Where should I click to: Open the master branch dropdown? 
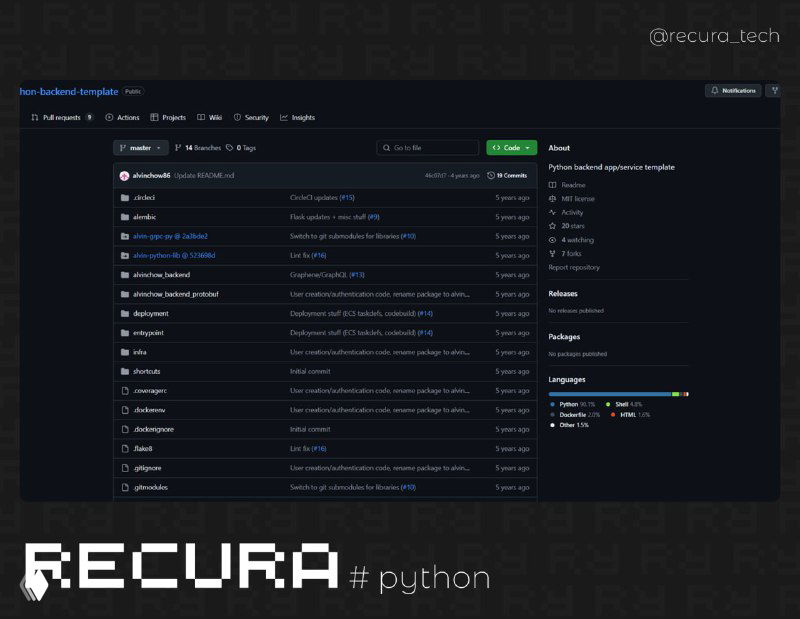click(x=140, y=147)
